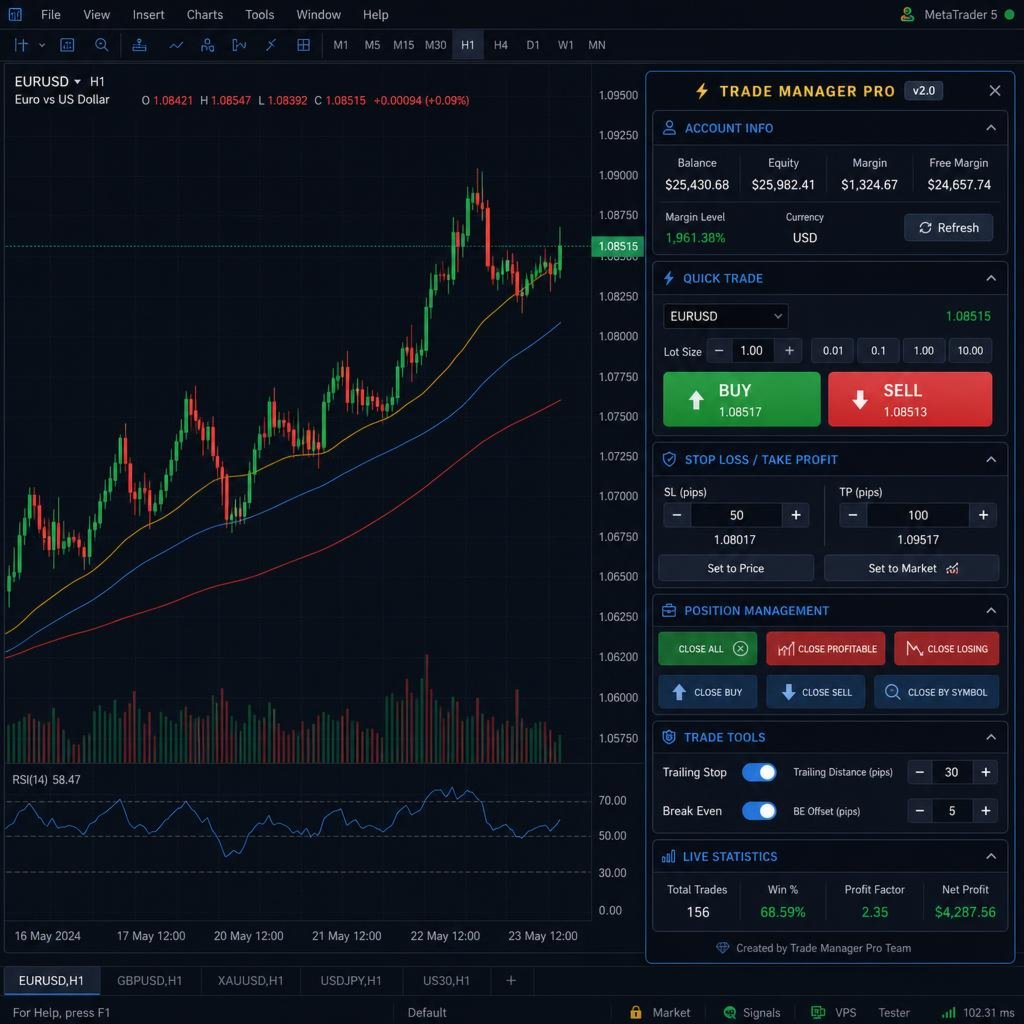This screenshot has height=1024, width=1024.
Task: Click the VPS icon in status bar
Action: (818, 1012)
